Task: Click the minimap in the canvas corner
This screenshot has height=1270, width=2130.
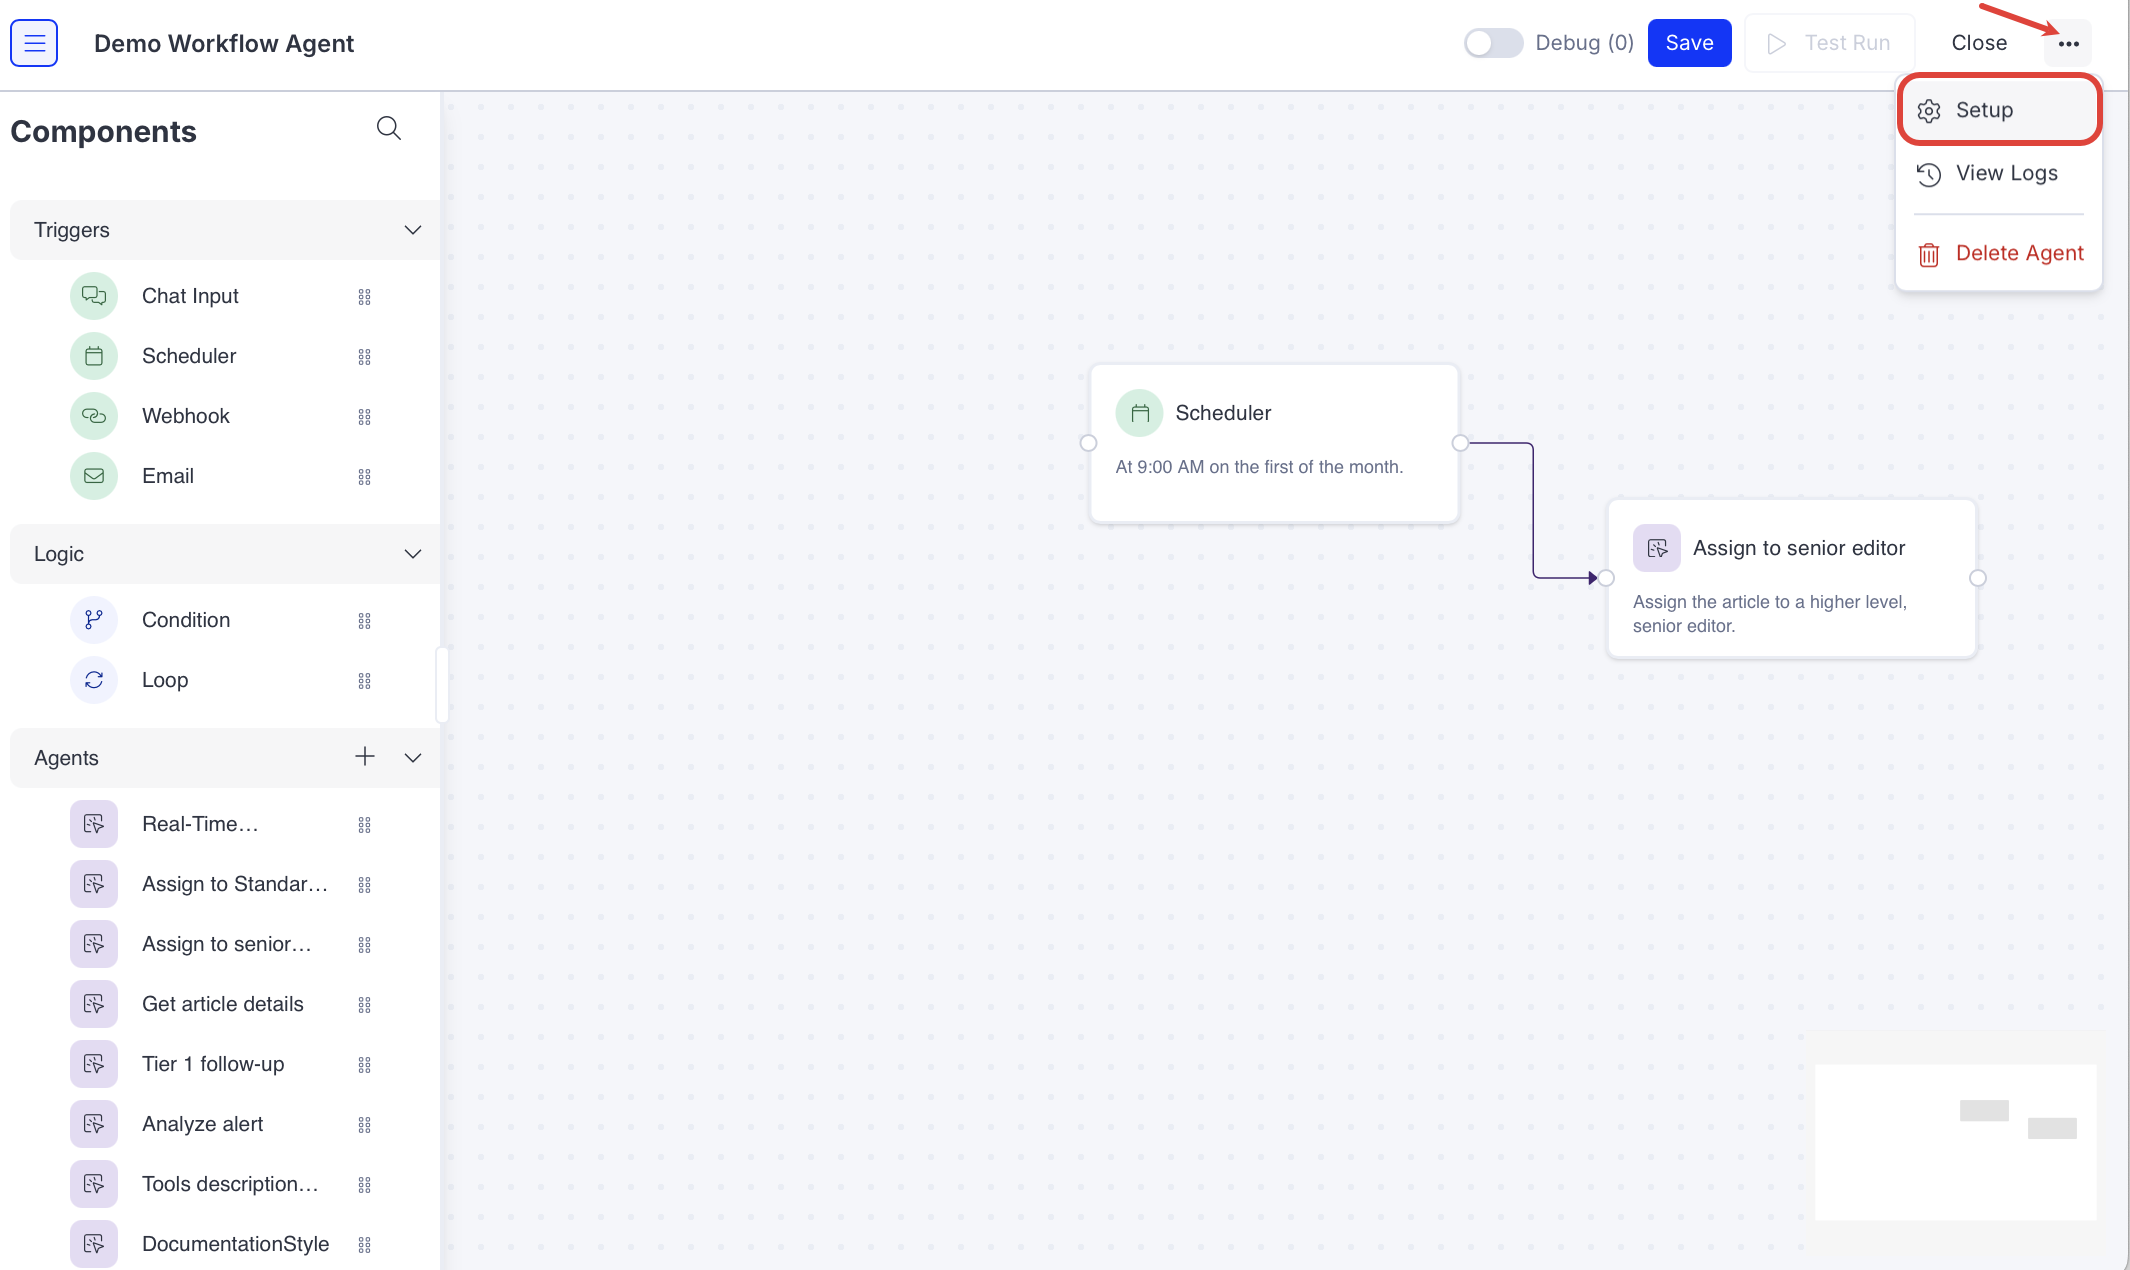Action: point(1955,1142)
